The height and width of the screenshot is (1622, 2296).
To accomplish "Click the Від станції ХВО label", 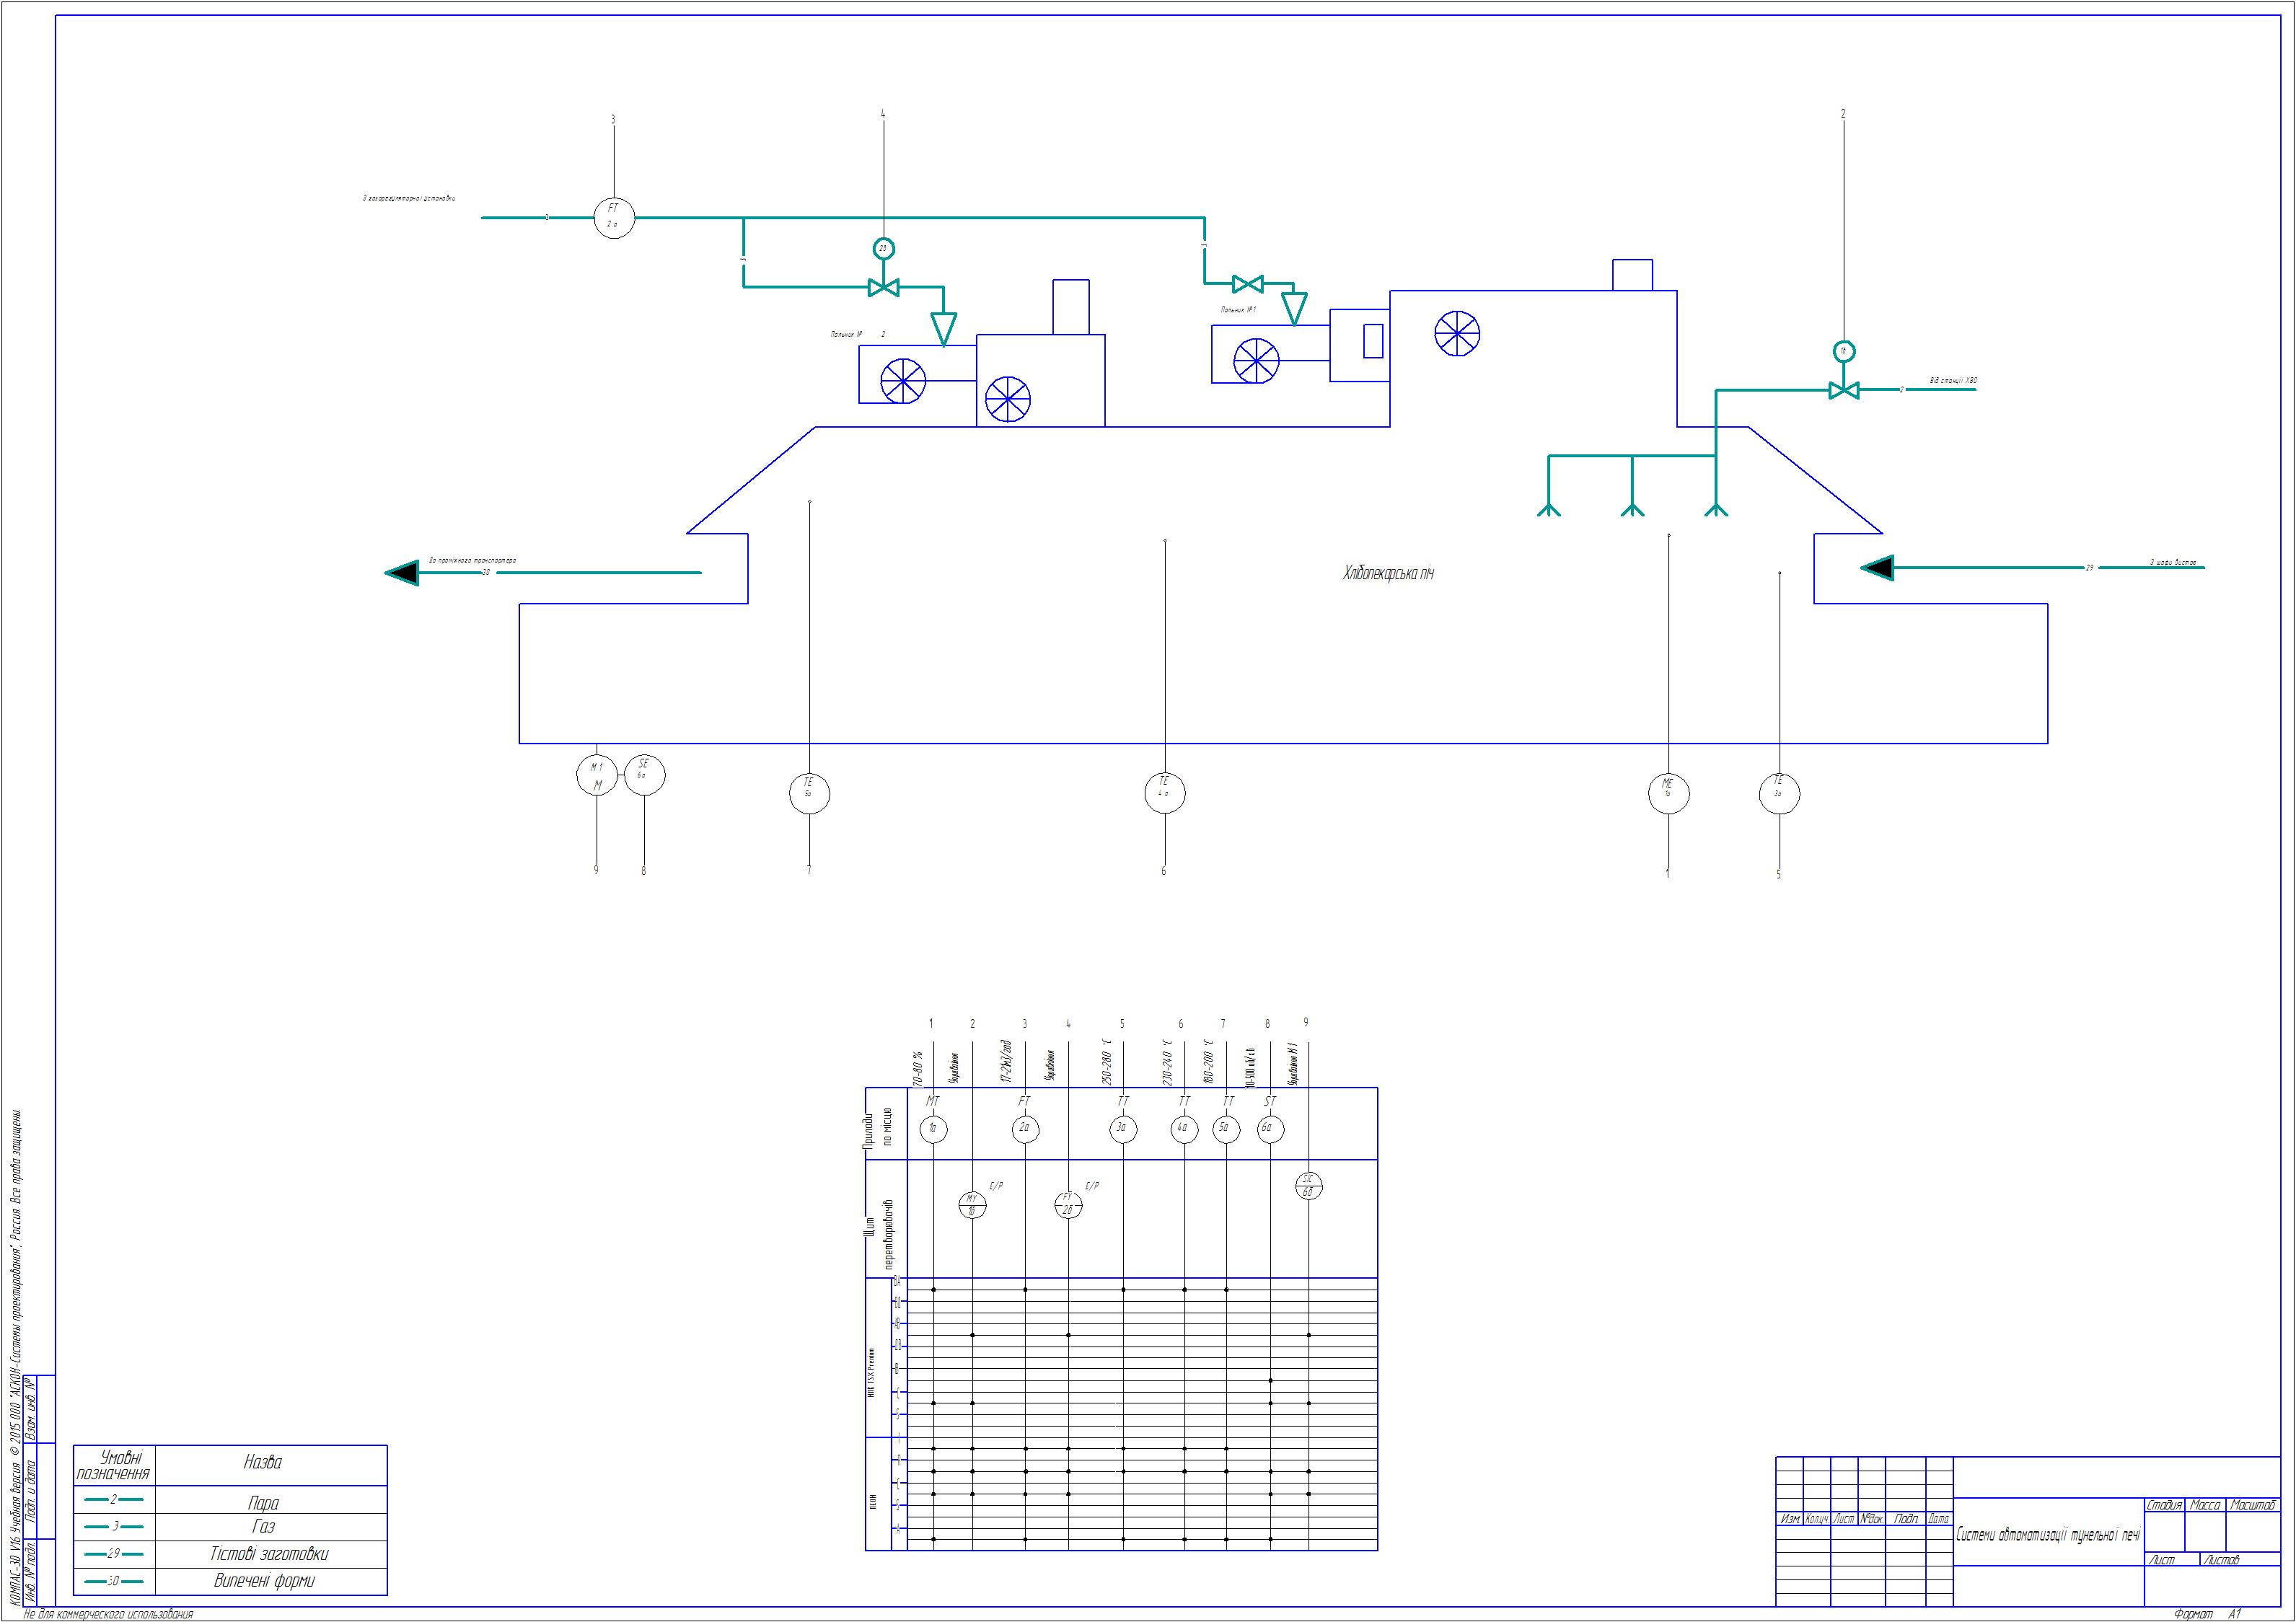I will click(1953, 381).
